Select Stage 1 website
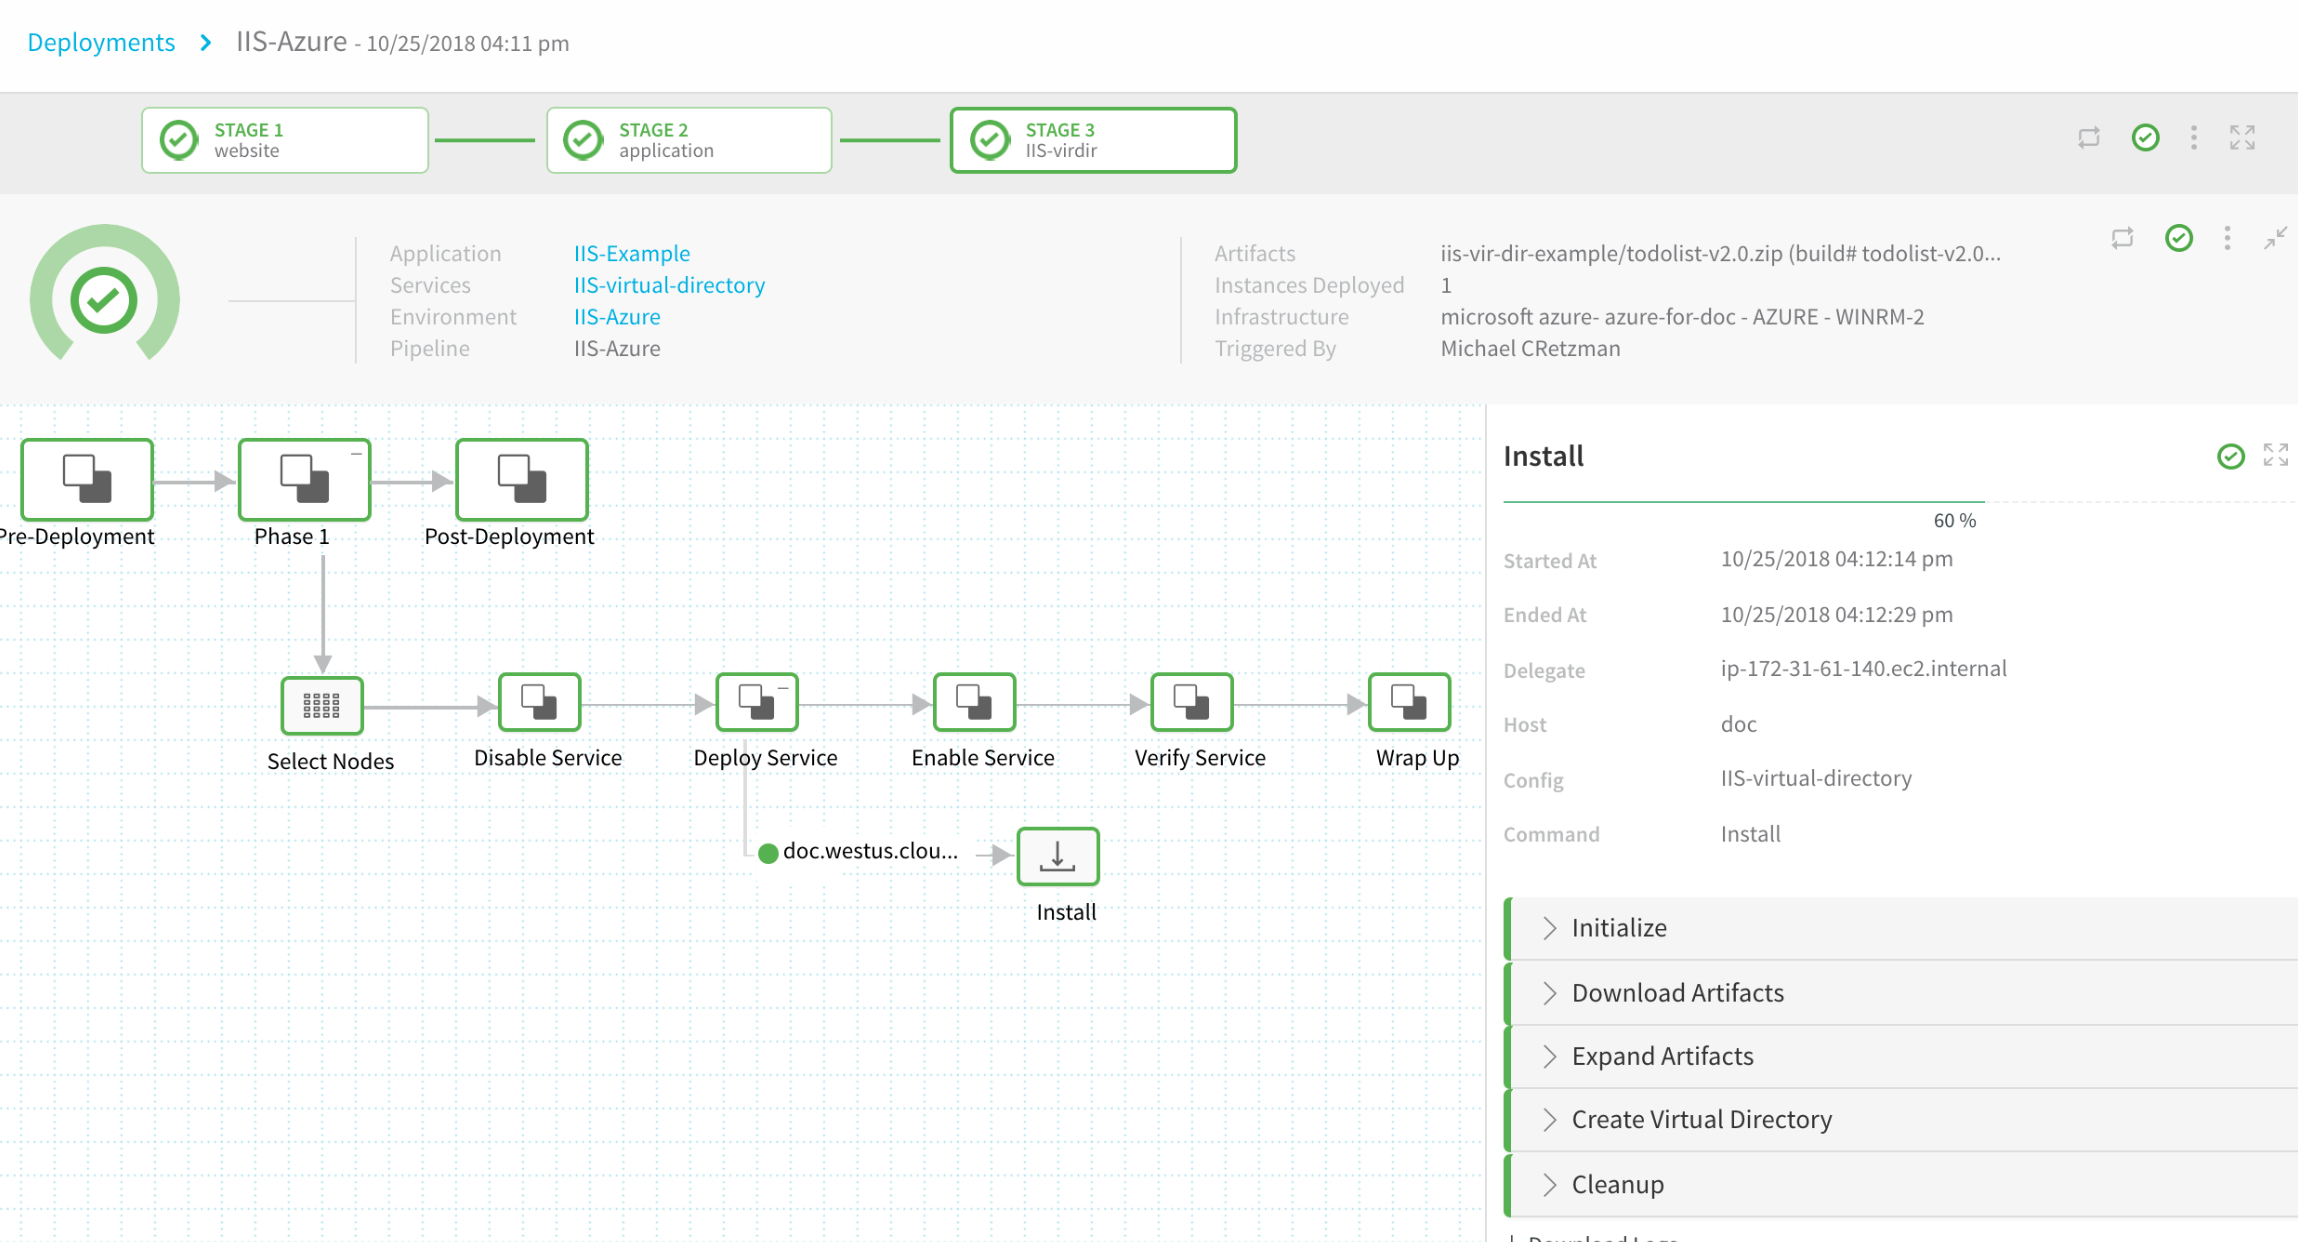The image size is (2298, 1242). pyautogui.click(x=285, y=140)
